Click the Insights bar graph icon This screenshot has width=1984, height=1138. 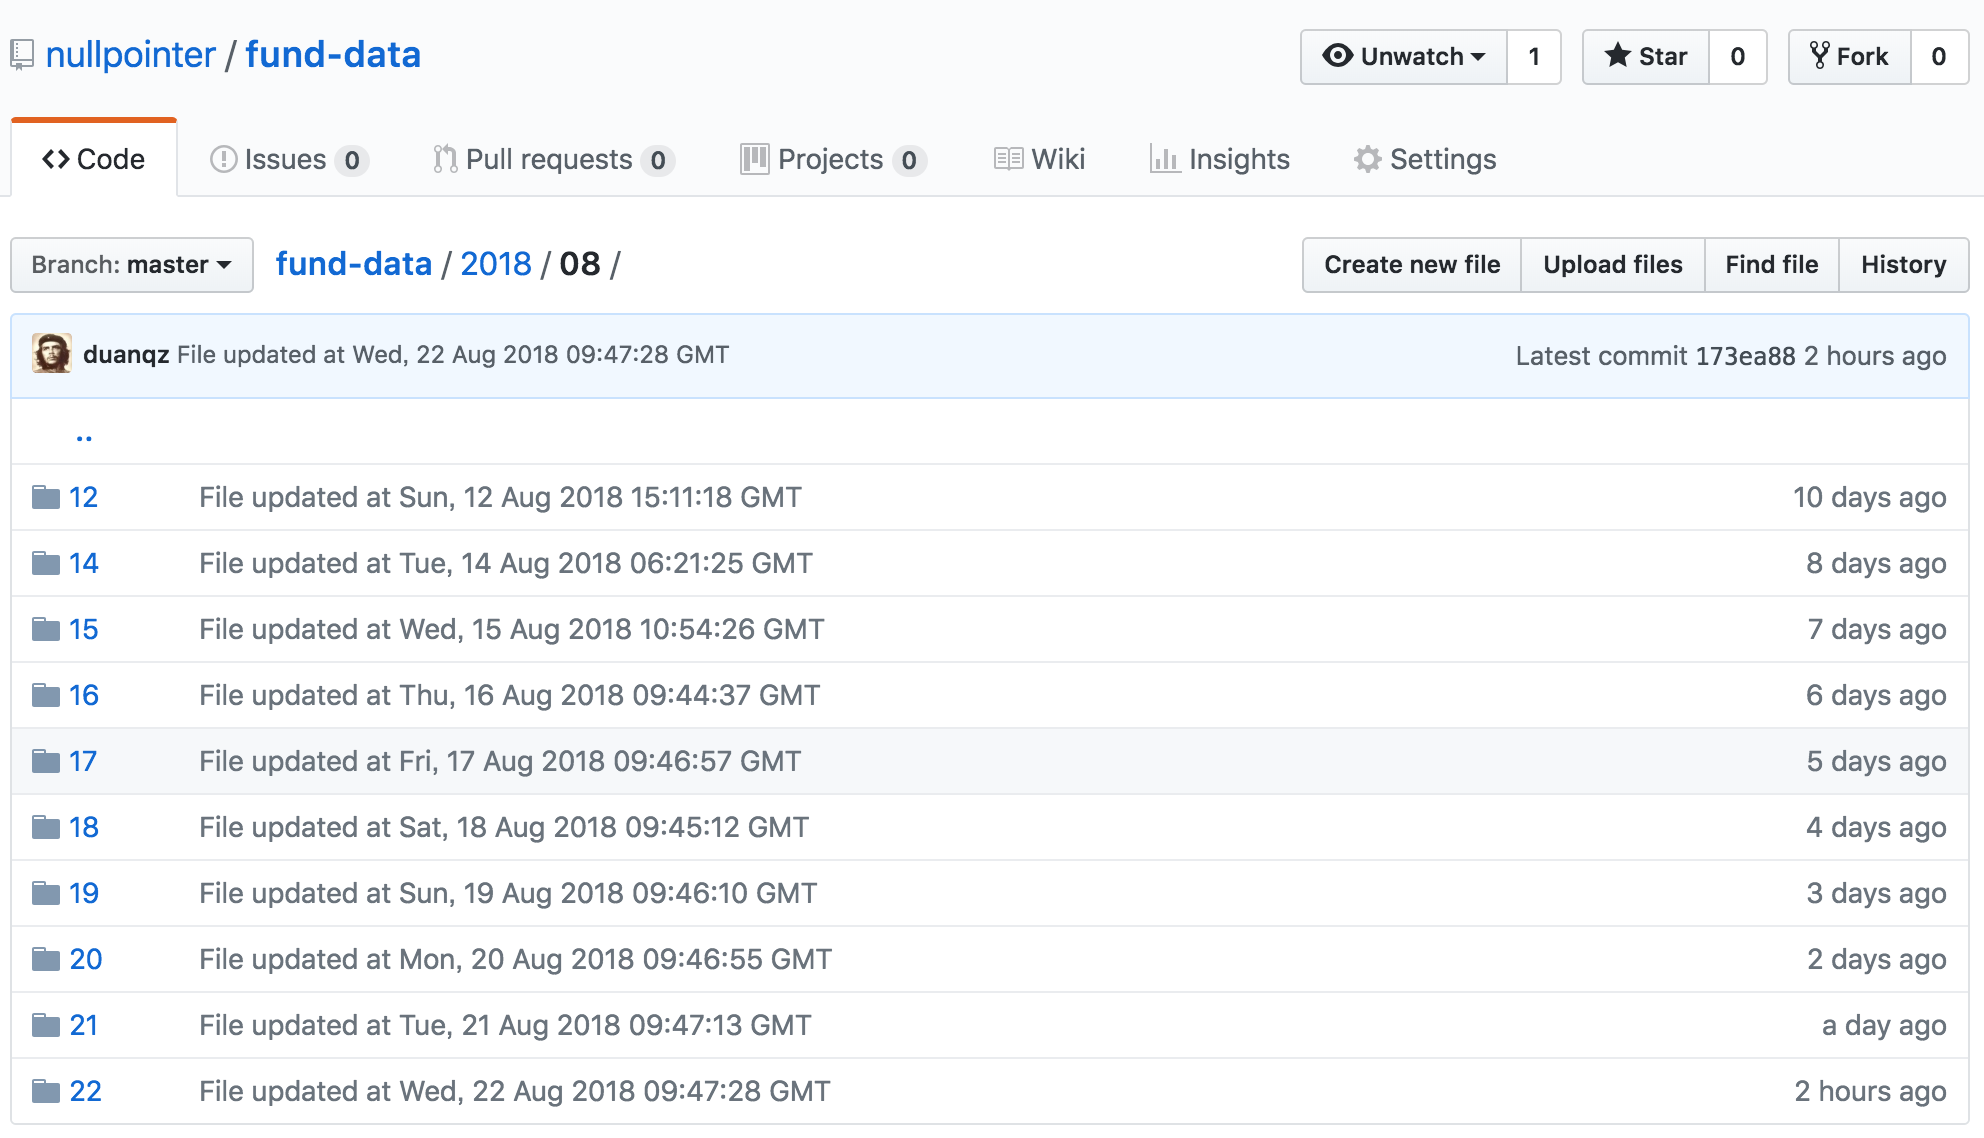pos(1164,160)
